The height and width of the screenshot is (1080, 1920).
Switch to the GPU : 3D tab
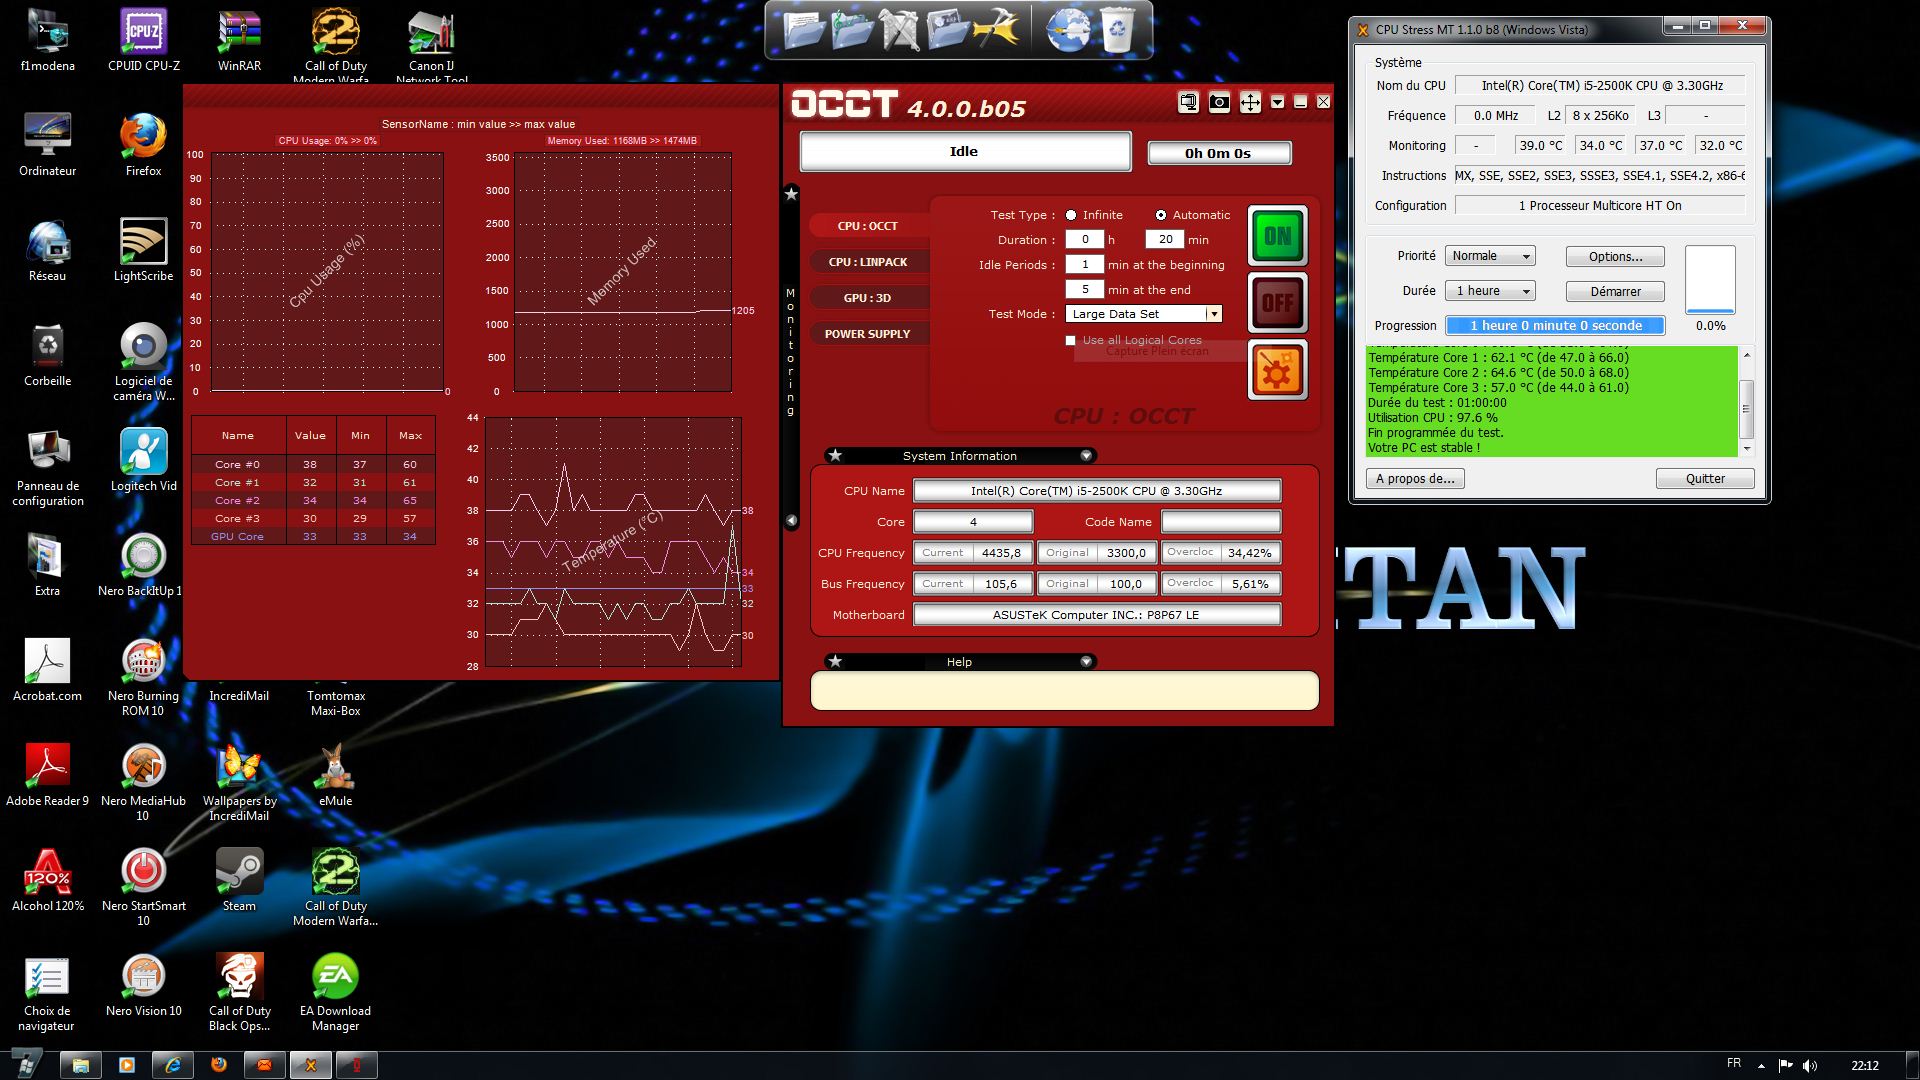867,298
